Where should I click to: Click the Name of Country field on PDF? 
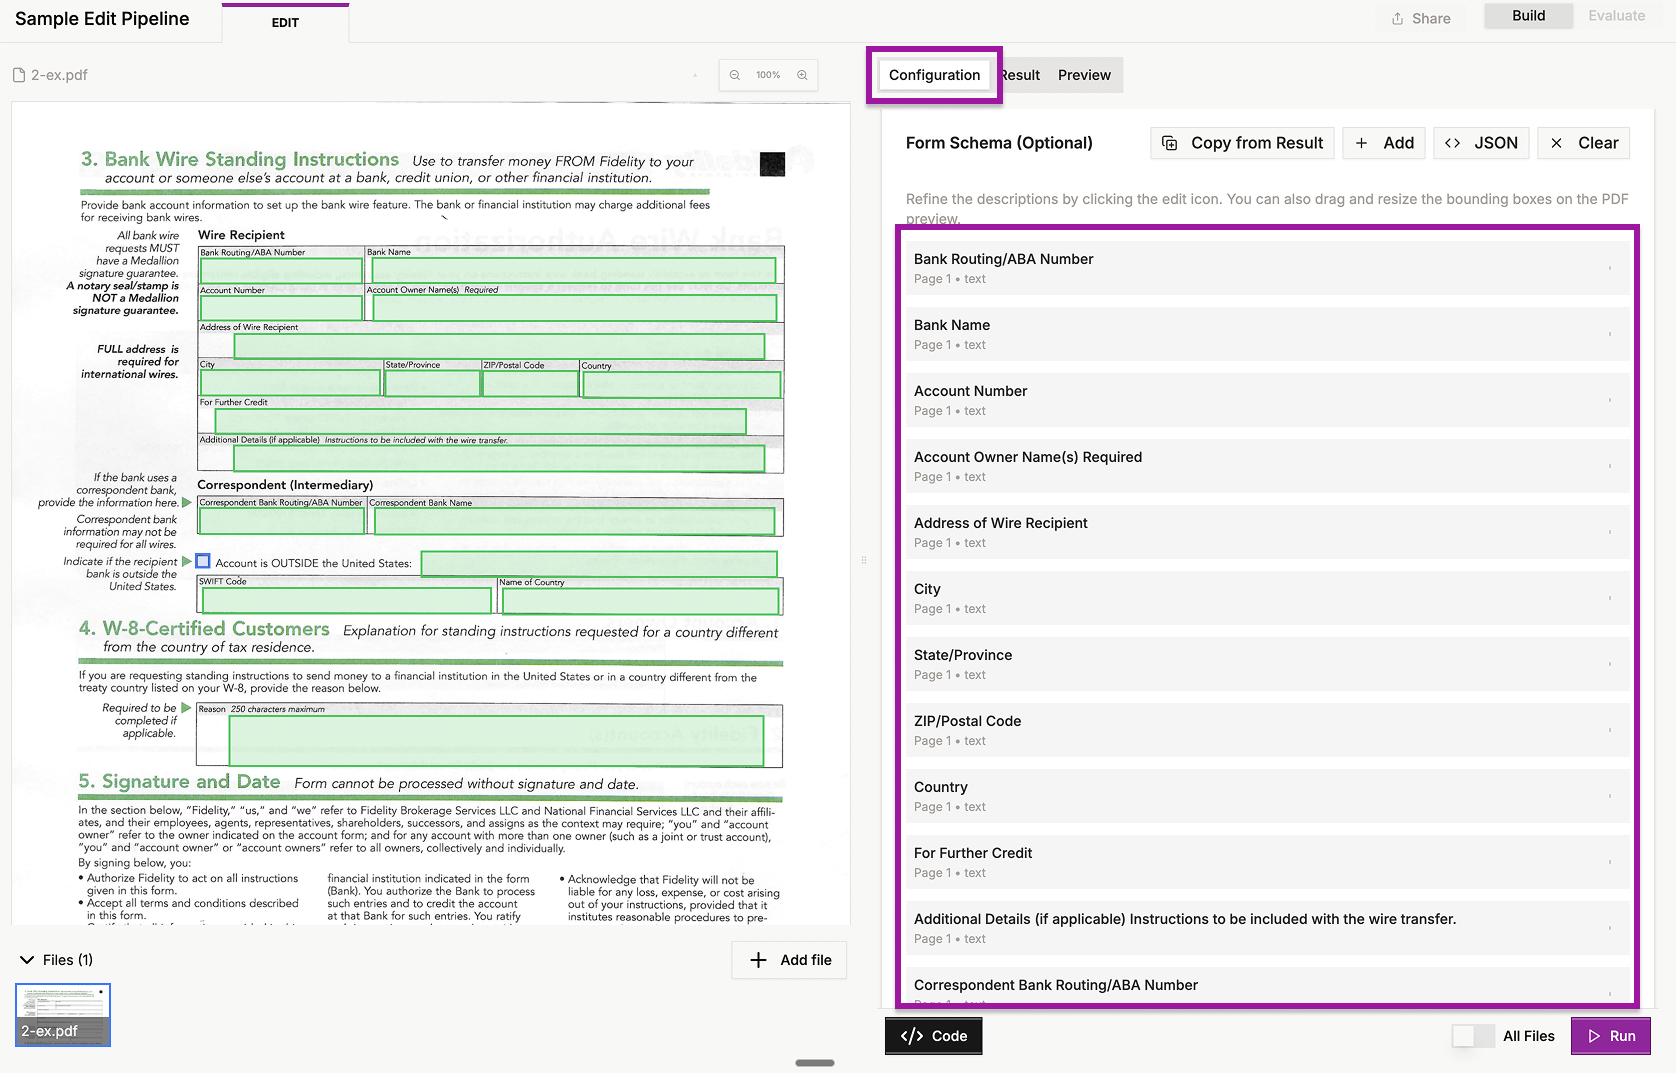(x=639, y=601)
